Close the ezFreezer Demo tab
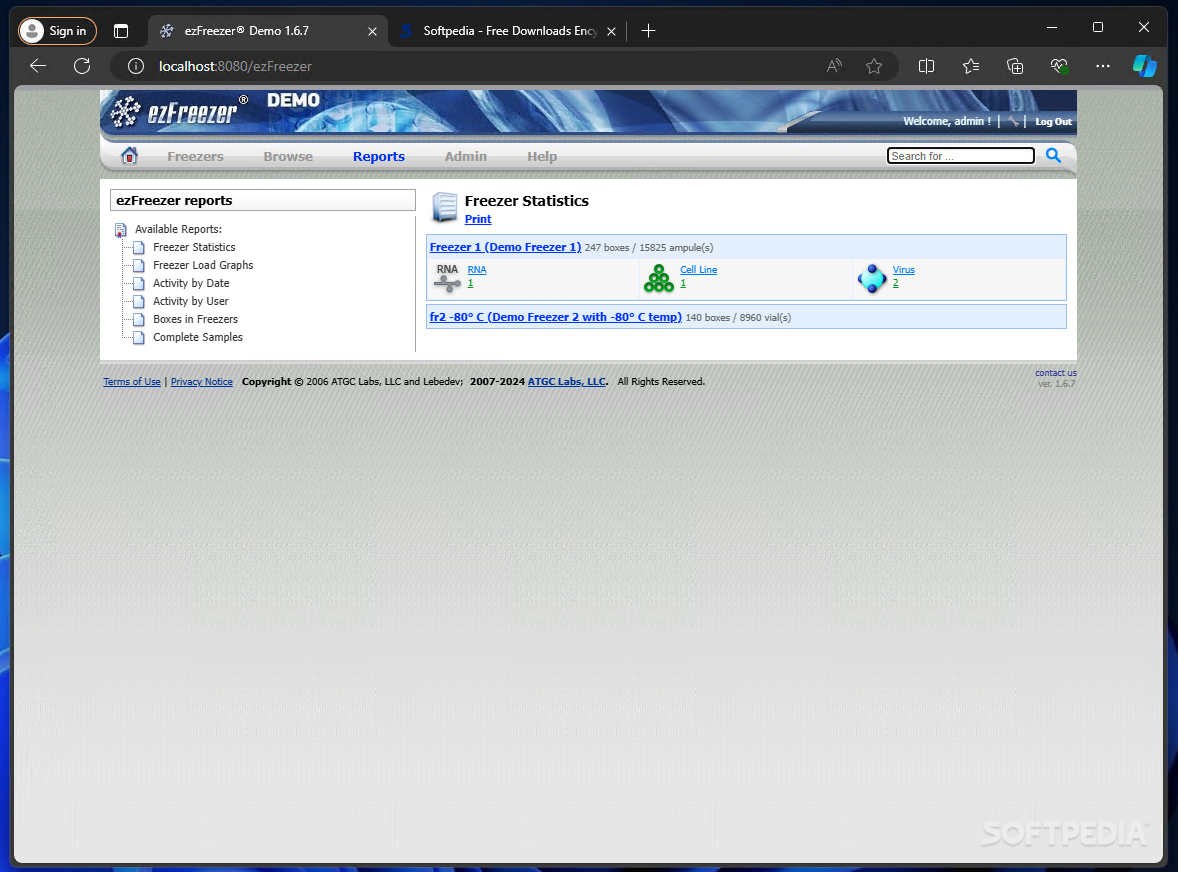 372,31
